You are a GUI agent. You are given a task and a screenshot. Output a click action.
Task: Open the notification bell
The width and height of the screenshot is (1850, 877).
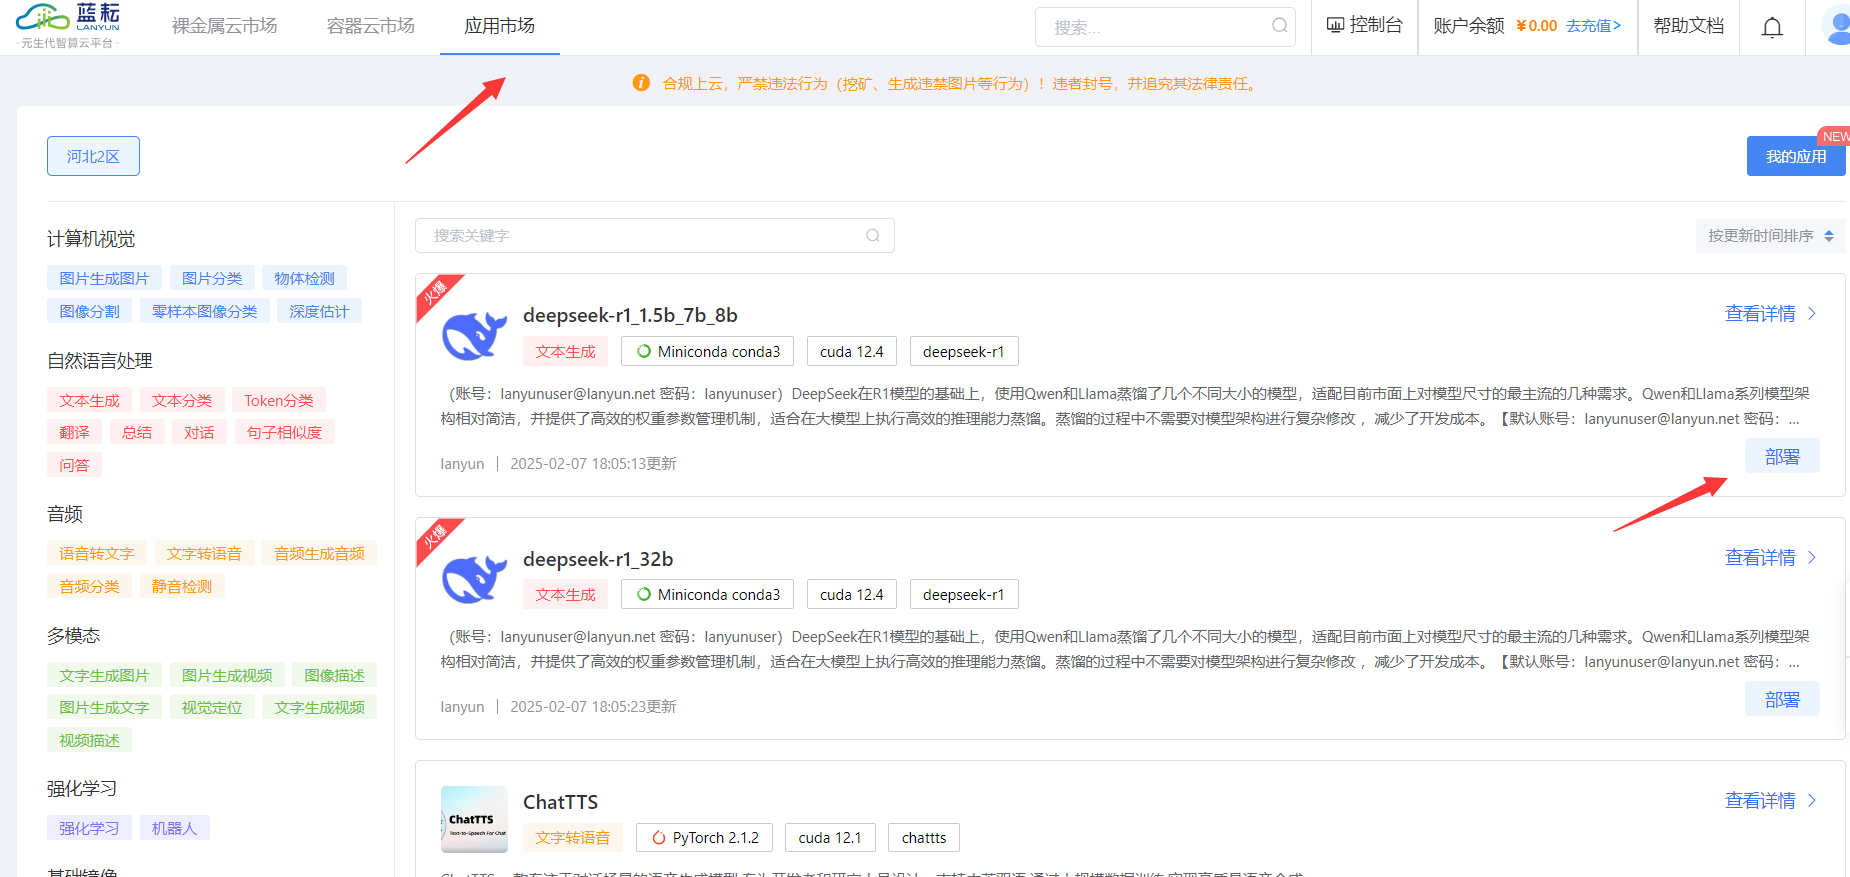[x=1772, y=27]
